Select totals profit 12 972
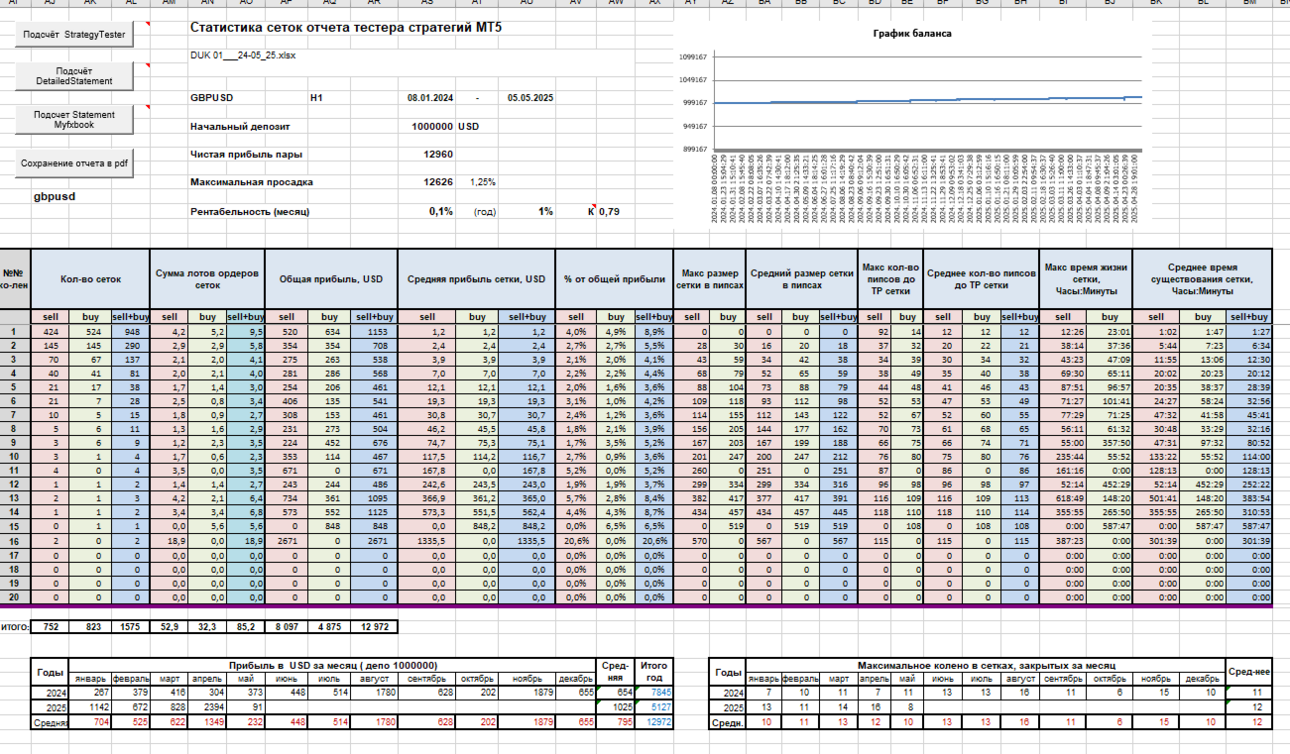 [x=376, y=627]
